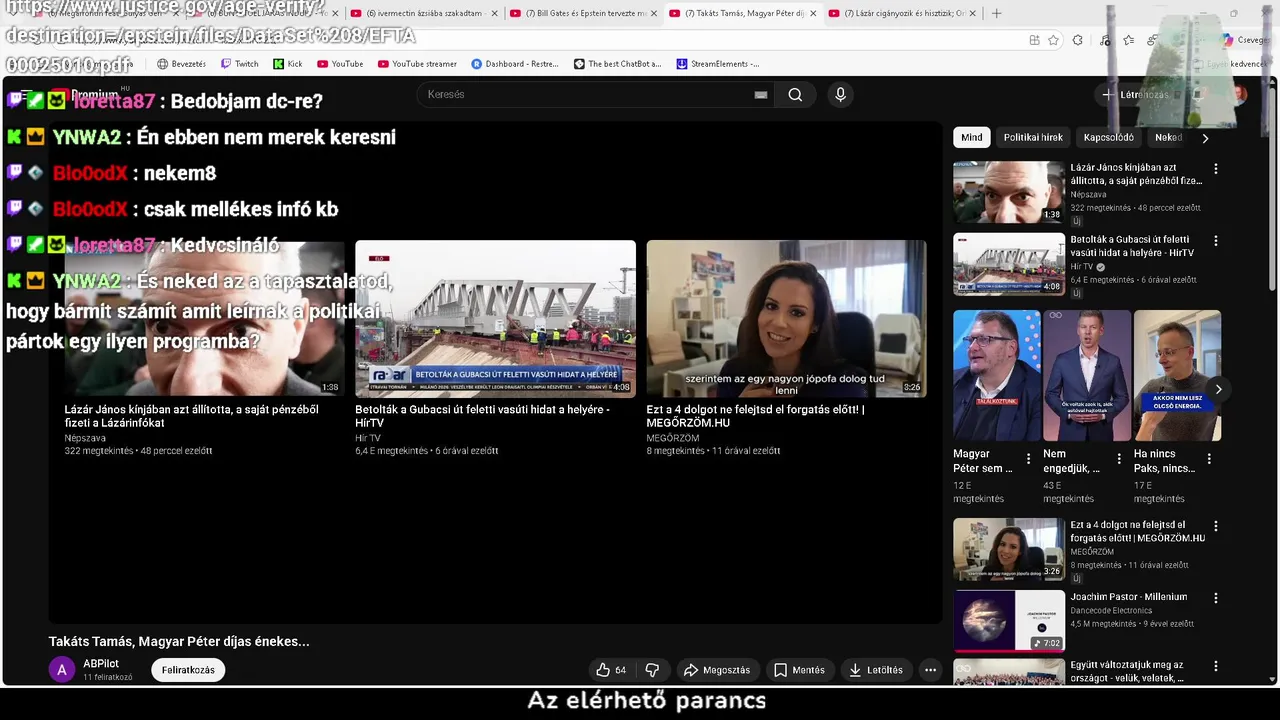The image size is (1280, 720).
Task: Play the 'Ha nincs Paks' short
Action: [1177, 375]
